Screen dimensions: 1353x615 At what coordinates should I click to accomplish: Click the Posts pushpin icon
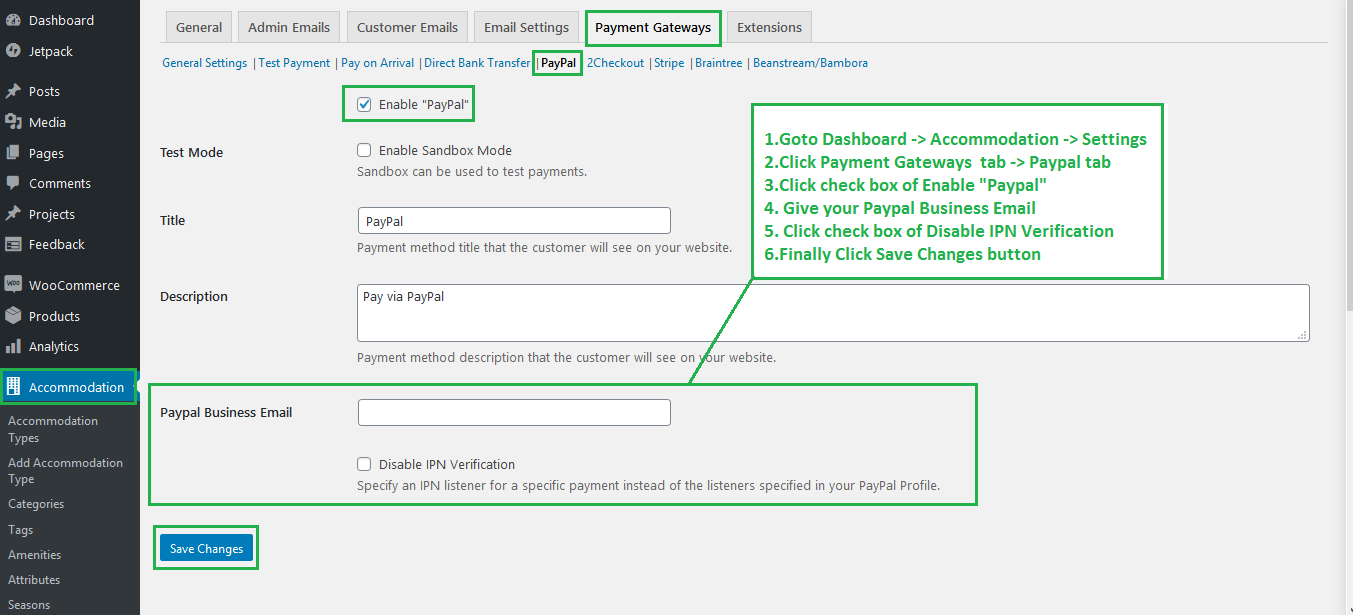click(13, 91)
